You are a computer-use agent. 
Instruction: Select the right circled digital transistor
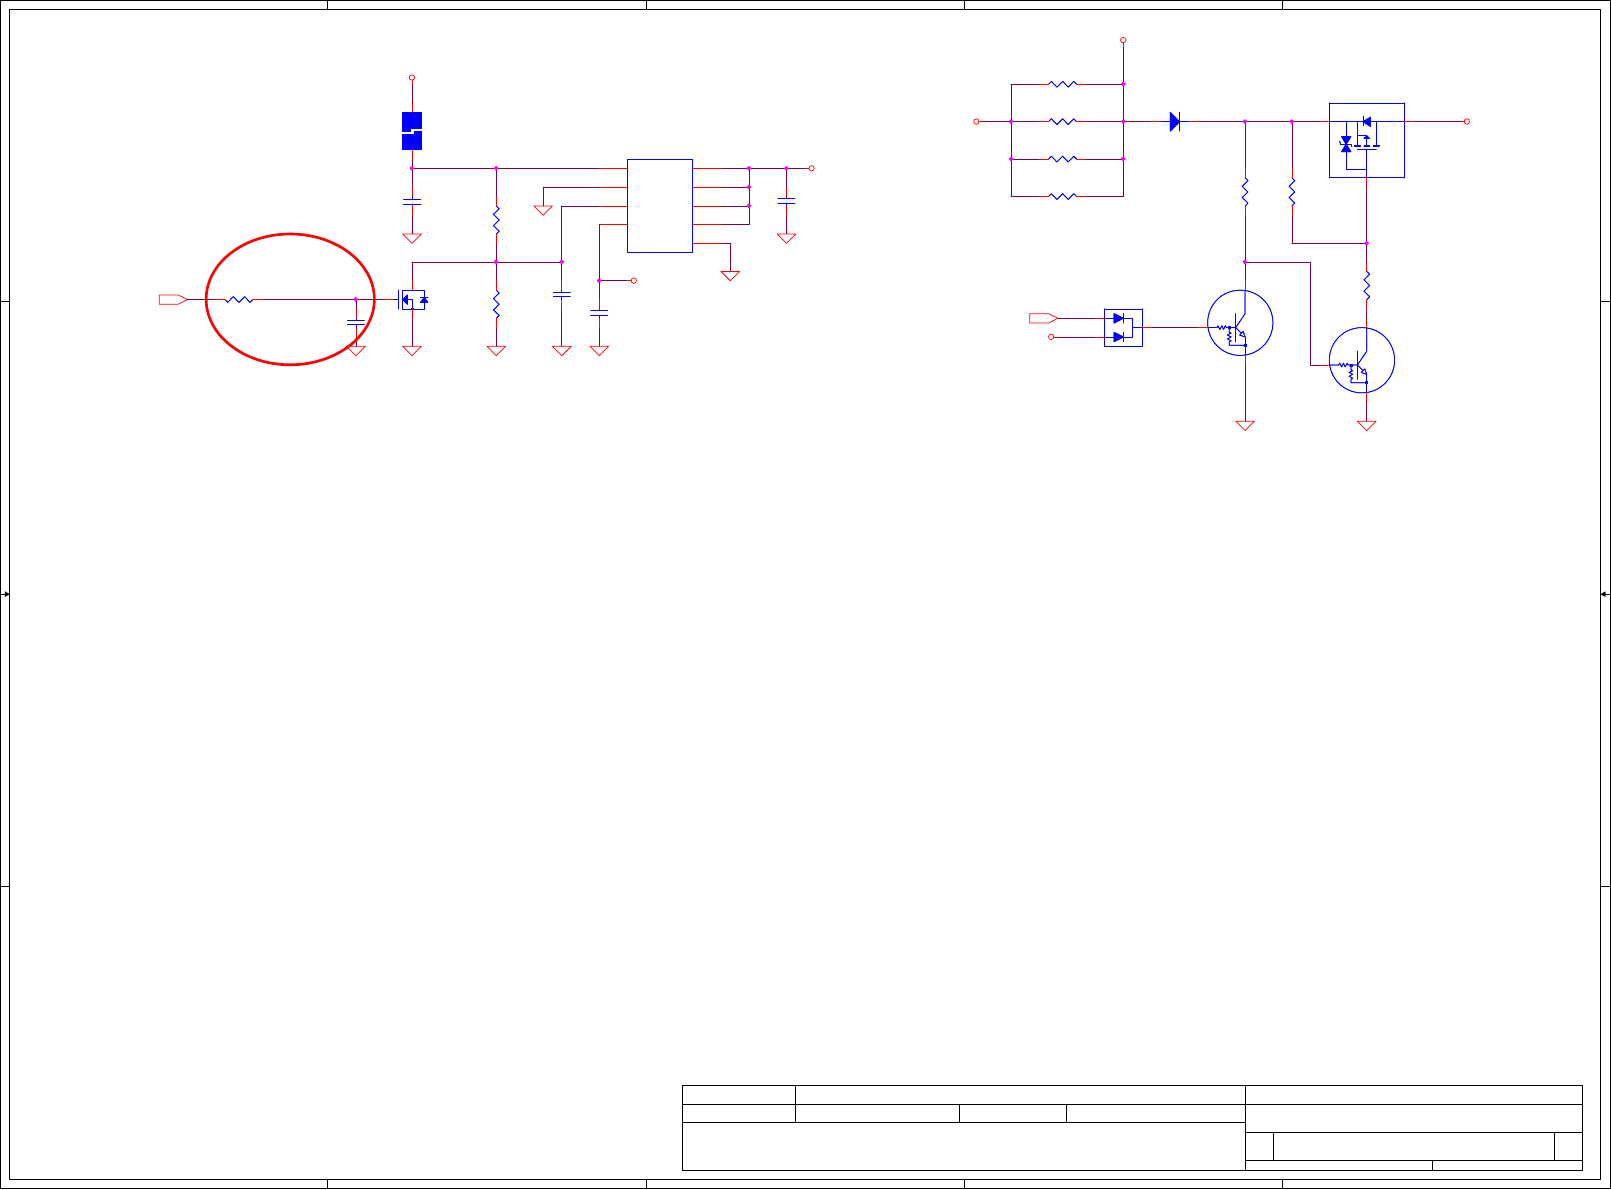(x=1362, y=361)
